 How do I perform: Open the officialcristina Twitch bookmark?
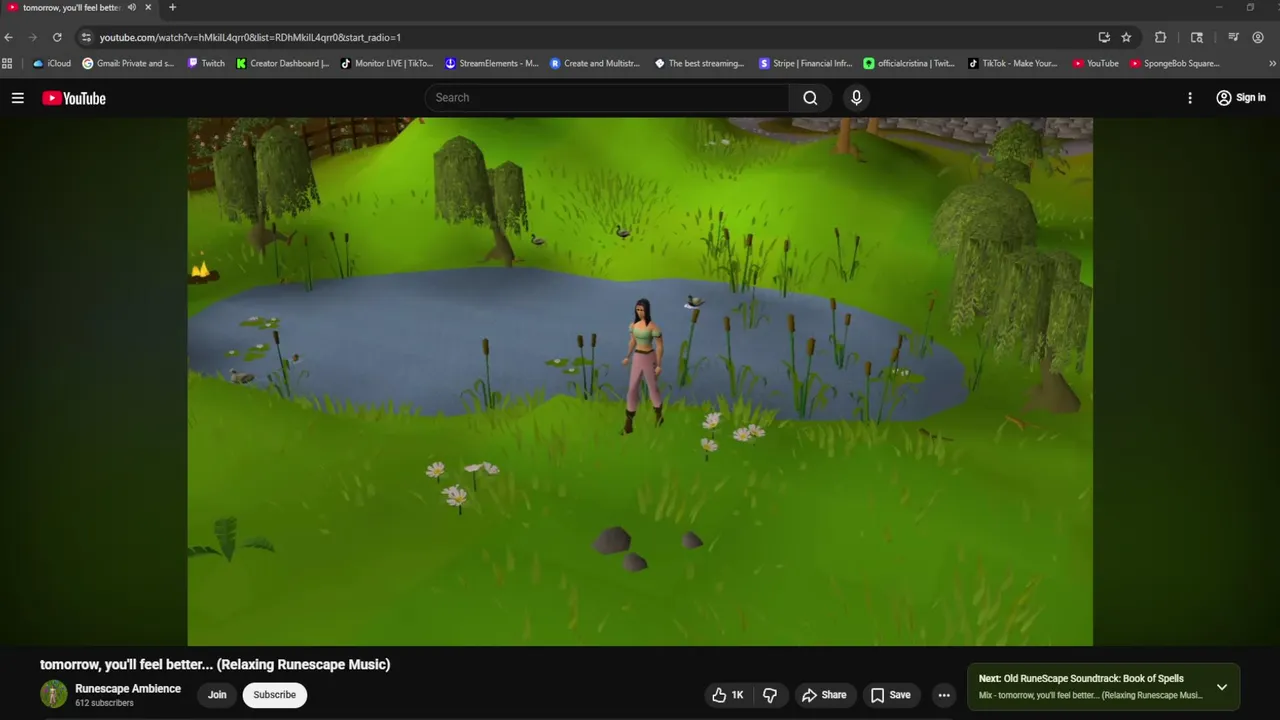pyautogui.click(x=909, y=63)
